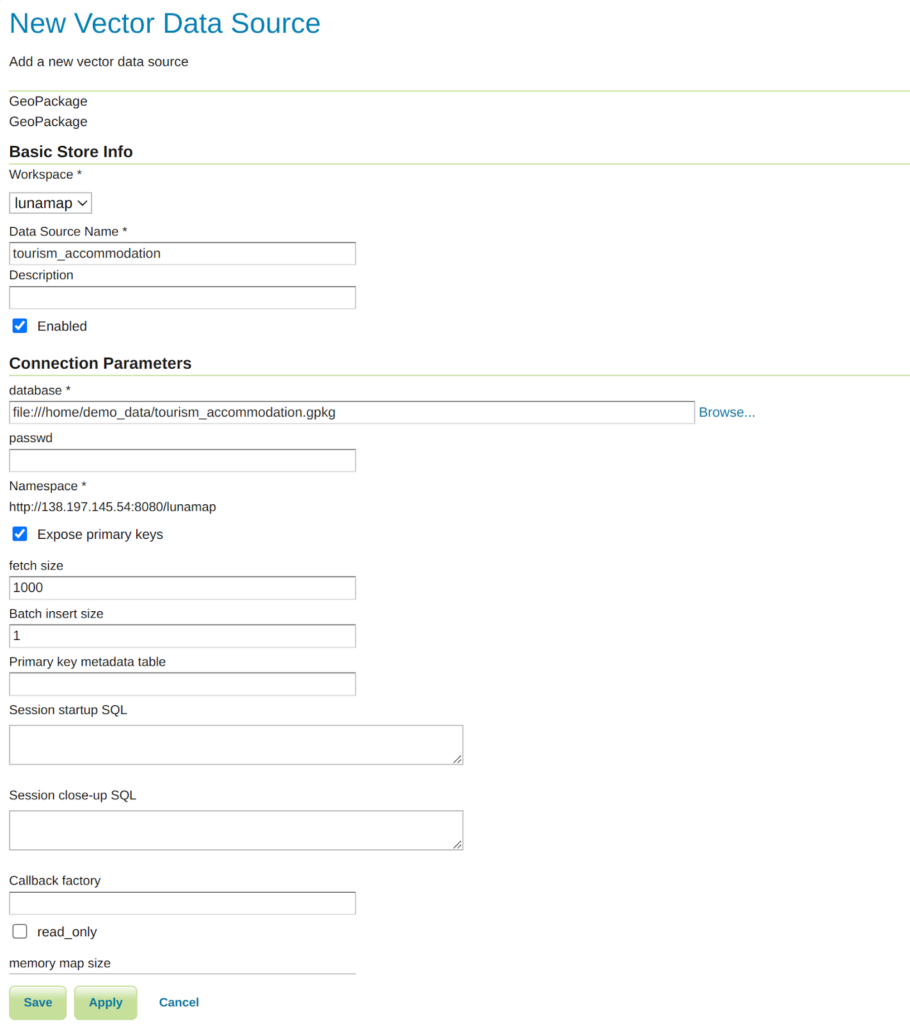Click inside the Session startup SQL textarea
This screenshot has height=1024, width=910.
click(235, 744)
